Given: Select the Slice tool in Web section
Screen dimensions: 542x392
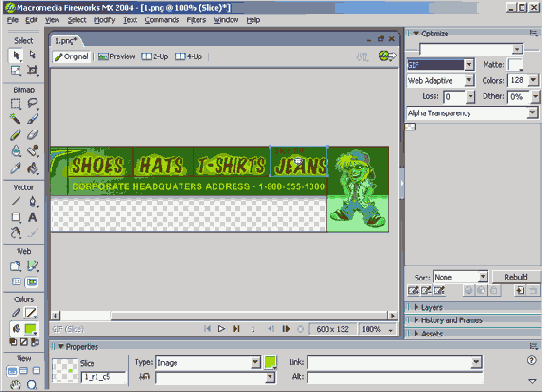Looking at the screenshot, I should click(32, 266).
